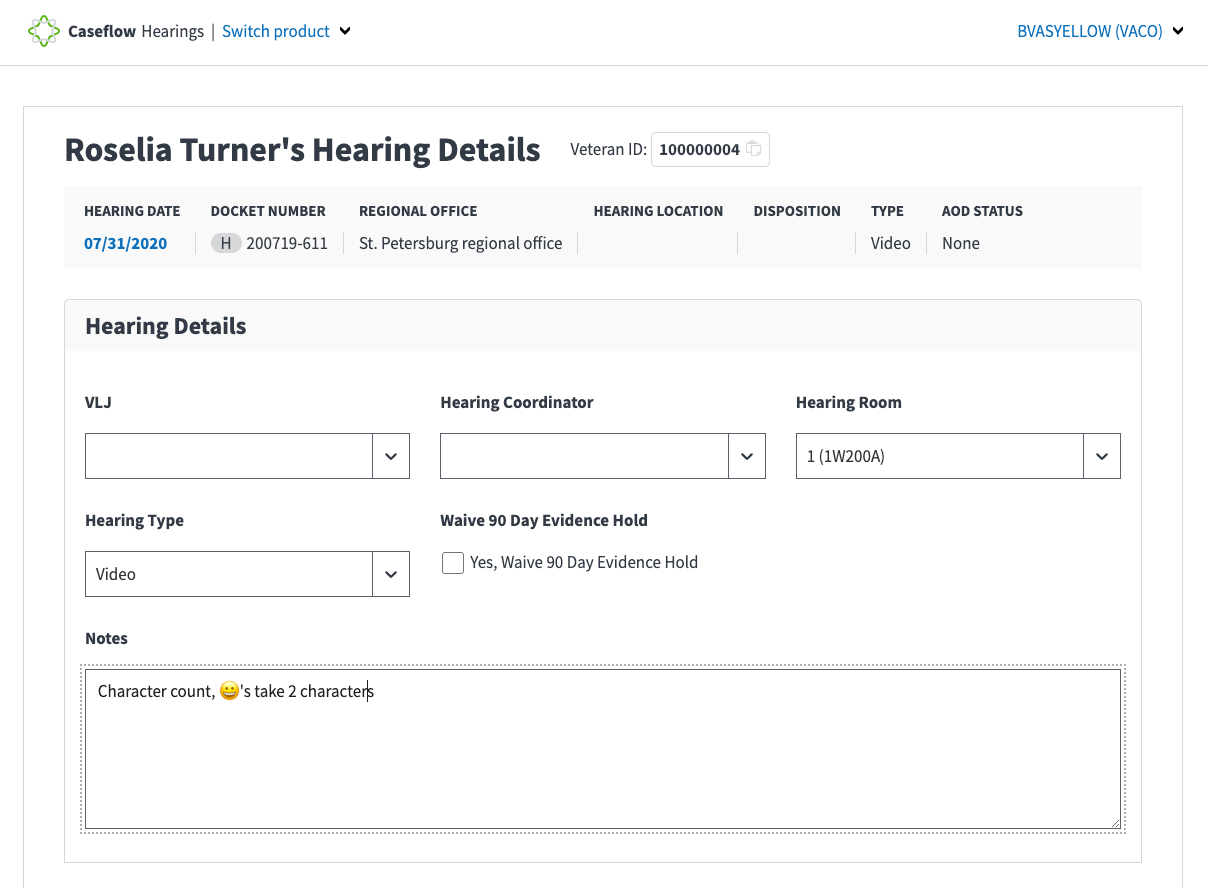Click inside the Notes text area
Screen dimensions: 1208x888
[x=603, y=749]
